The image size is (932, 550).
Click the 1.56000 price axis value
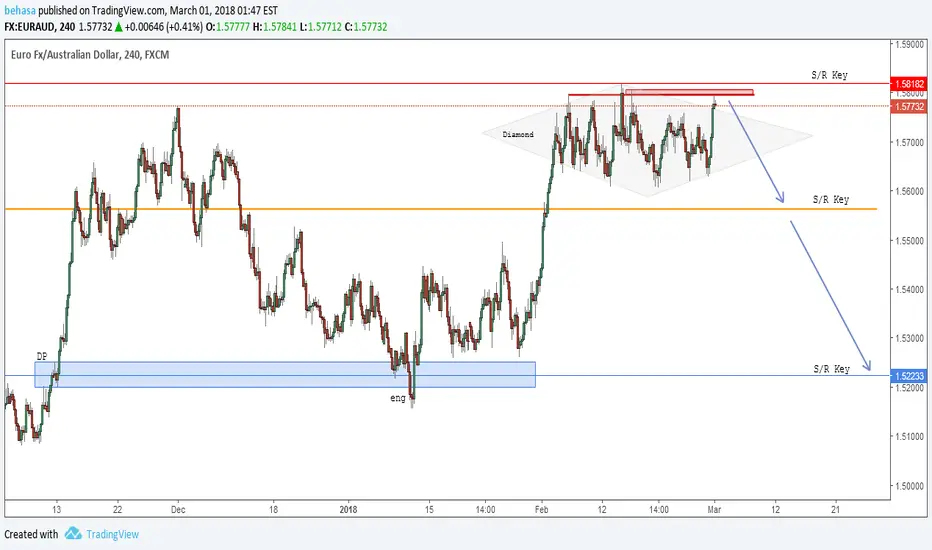click(x=909, y=191)
